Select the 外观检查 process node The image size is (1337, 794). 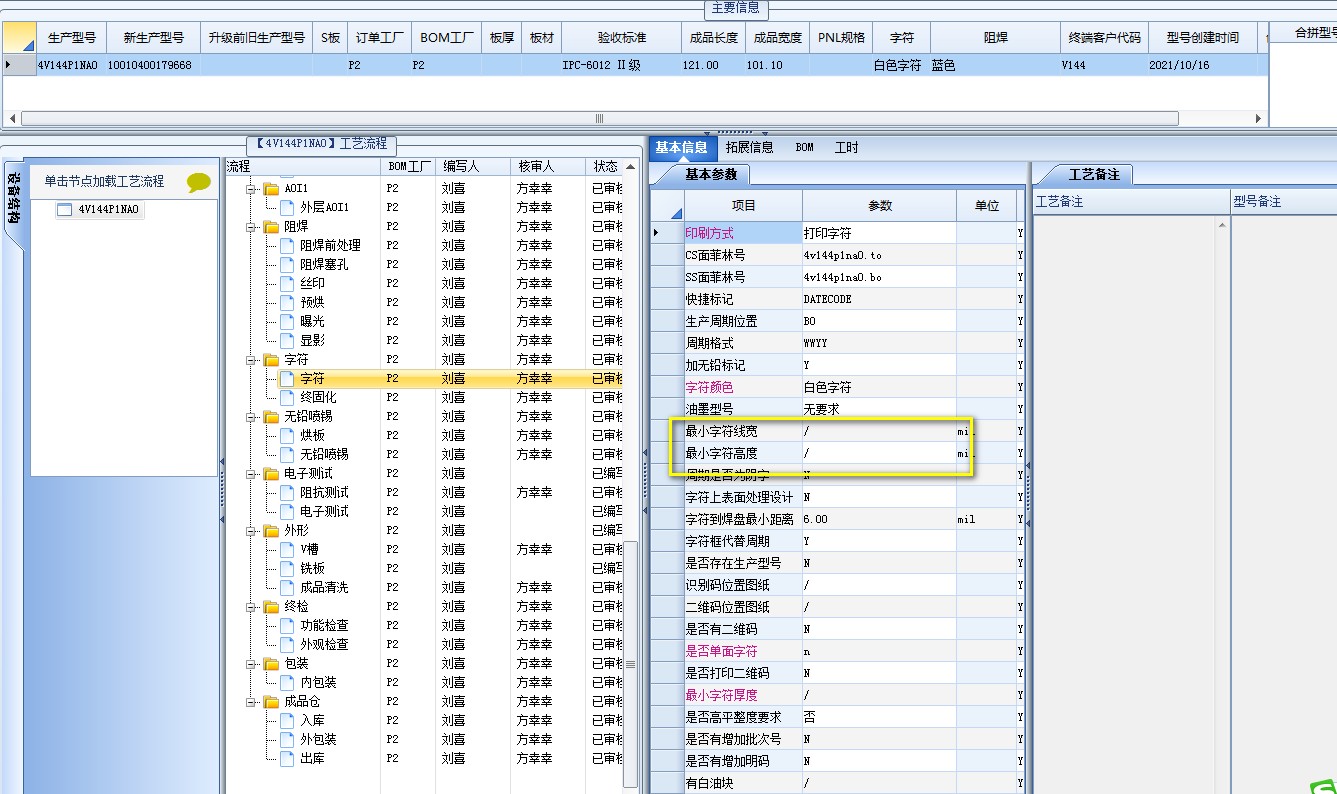324,645
